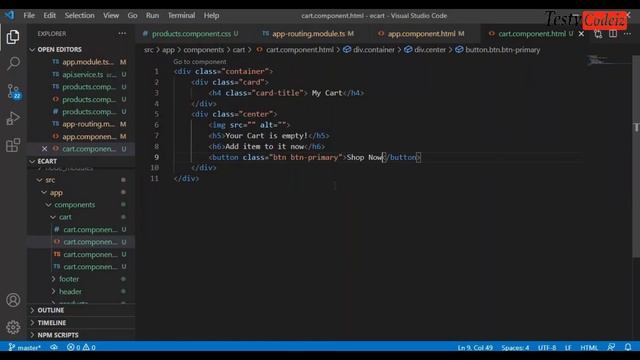Open the Run menu
The width and height of the screenshot is (640, 360).
pyautogui.click(x=152, y=16)
